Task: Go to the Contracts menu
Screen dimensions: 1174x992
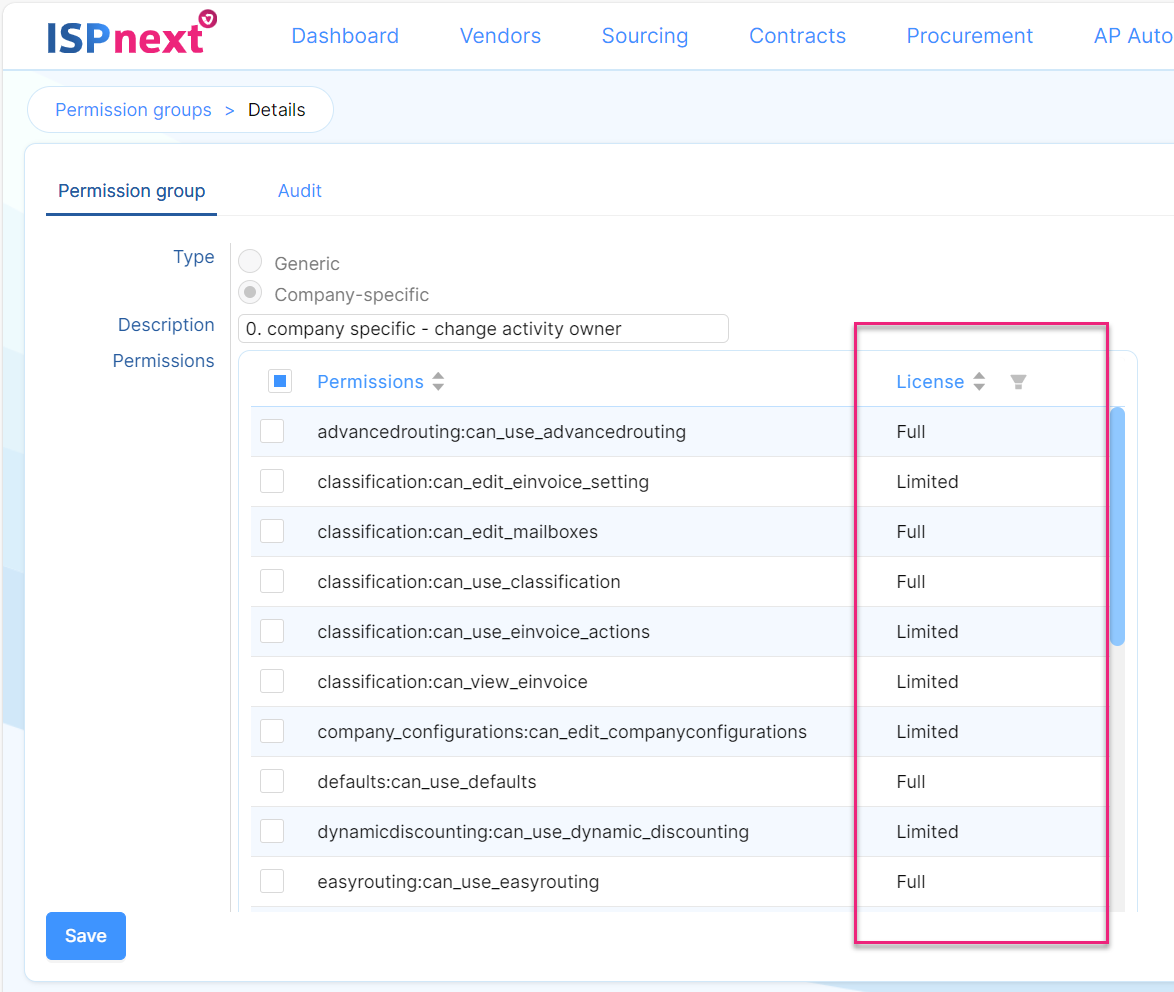Action: [x=797, y=36]
